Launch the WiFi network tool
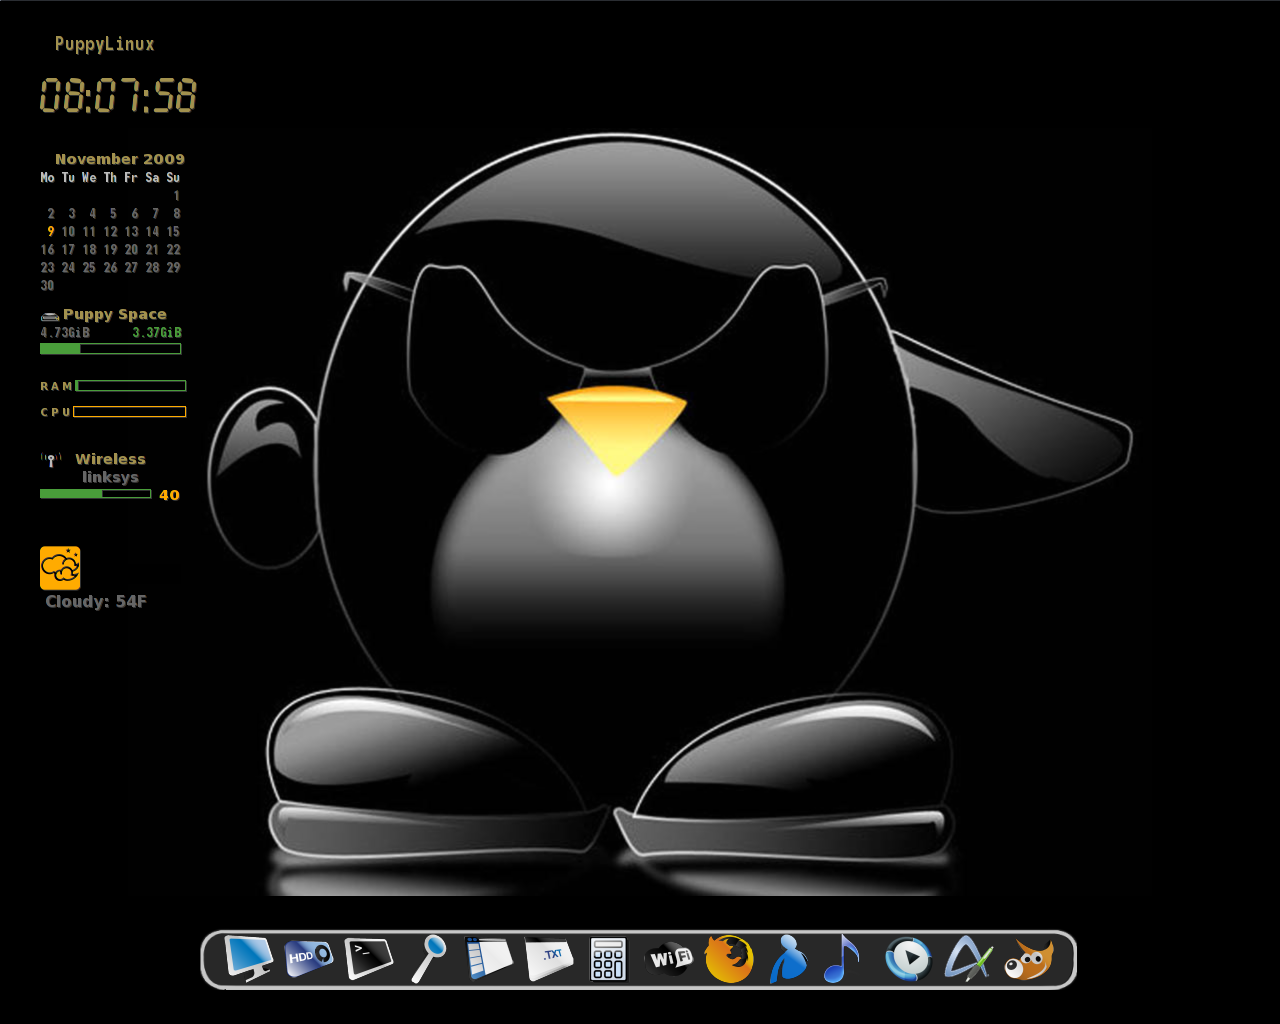Screen dimensions: 1280x1024 tap(668, 958)
